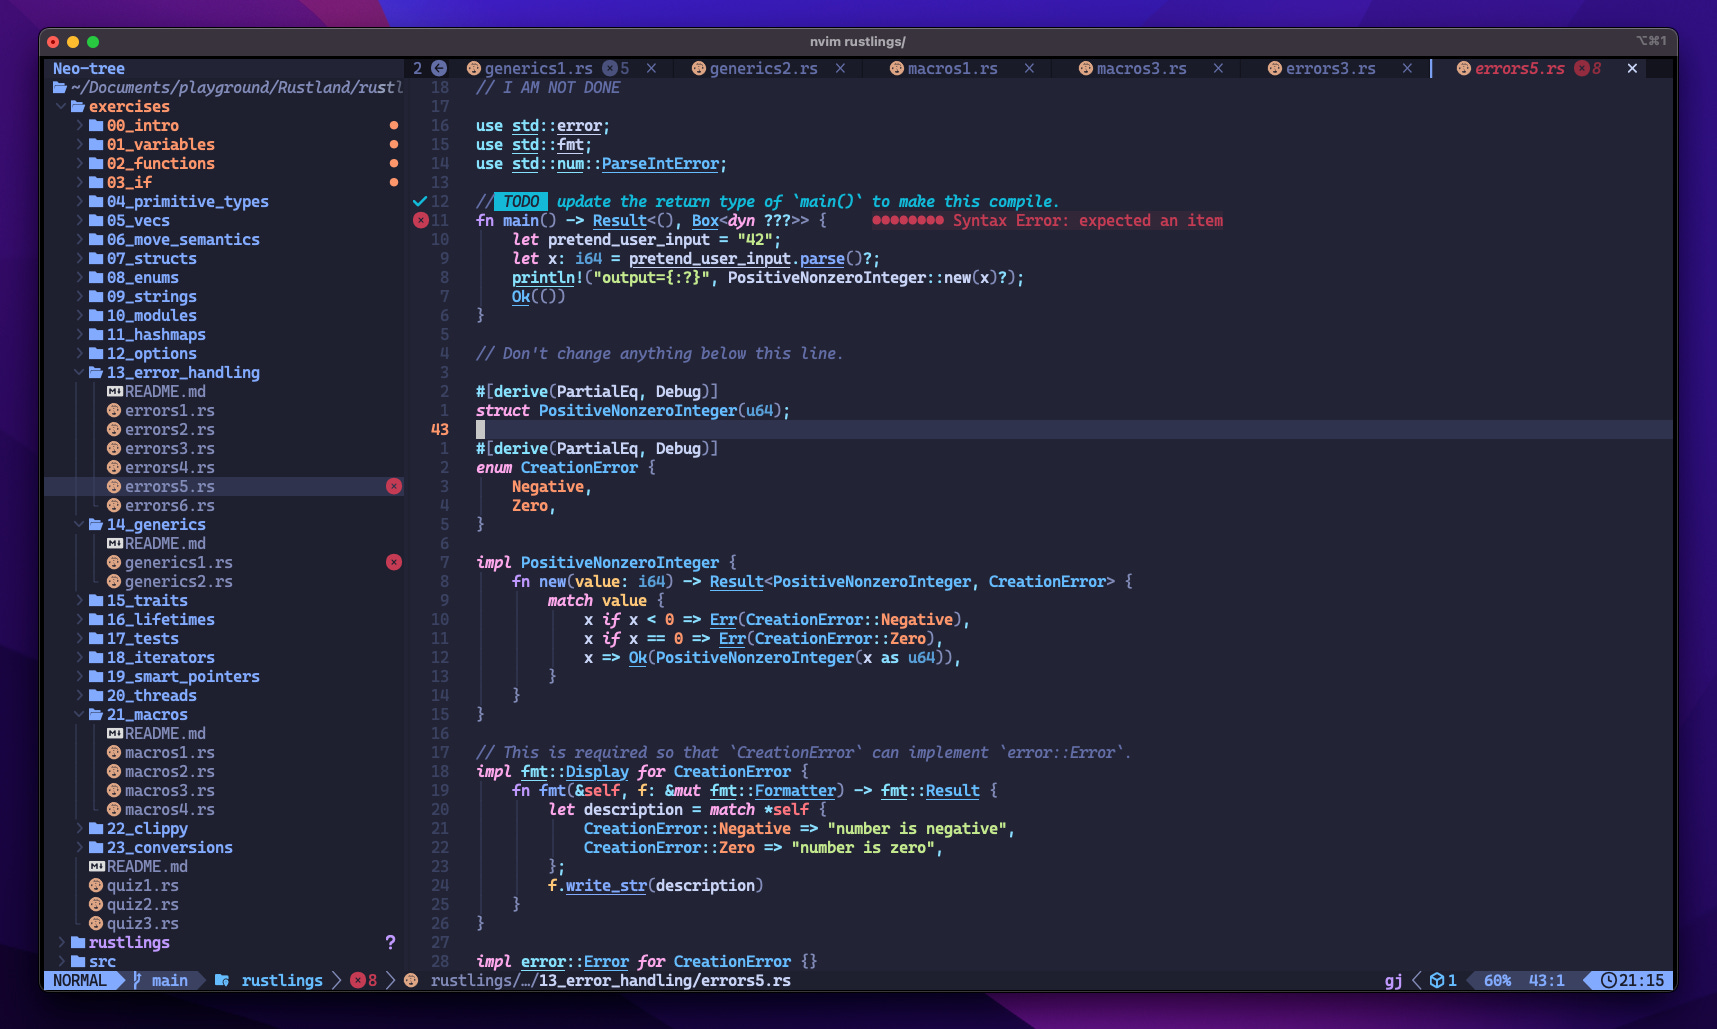The width and height of the screenshot is (1717, 1029).
Task: Click the markdown icon of 14_generics README.md
Action: (x=114, y=543)
